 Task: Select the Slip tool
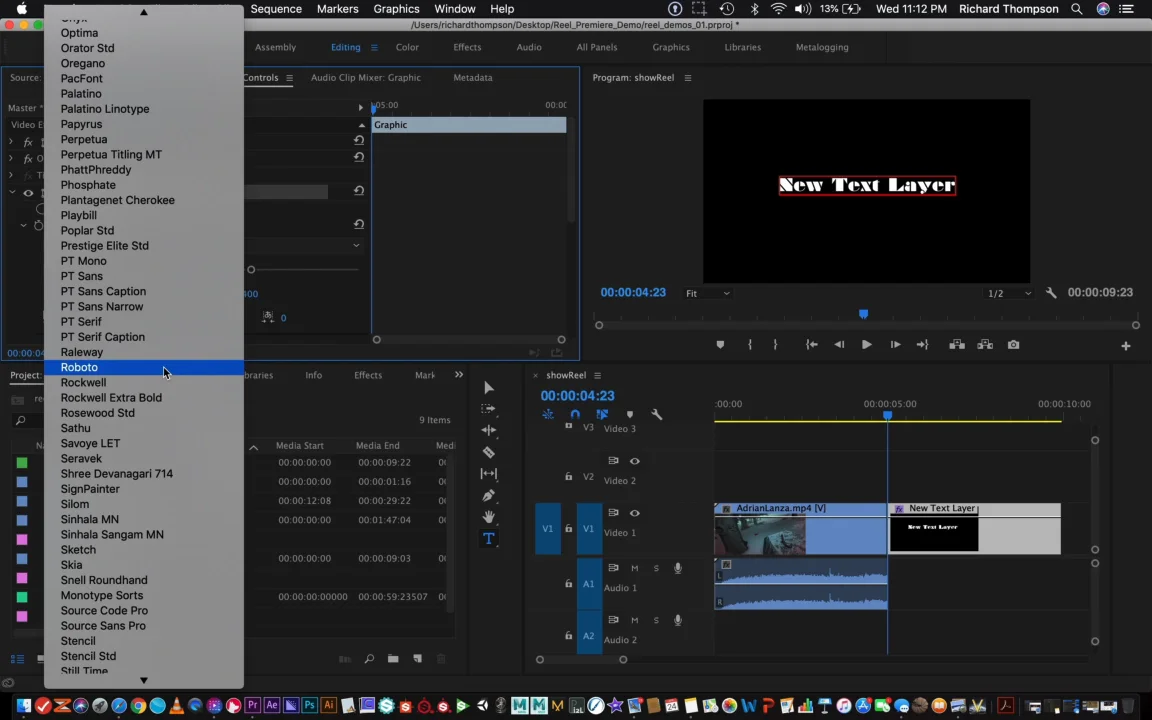[x=489, y=474]
